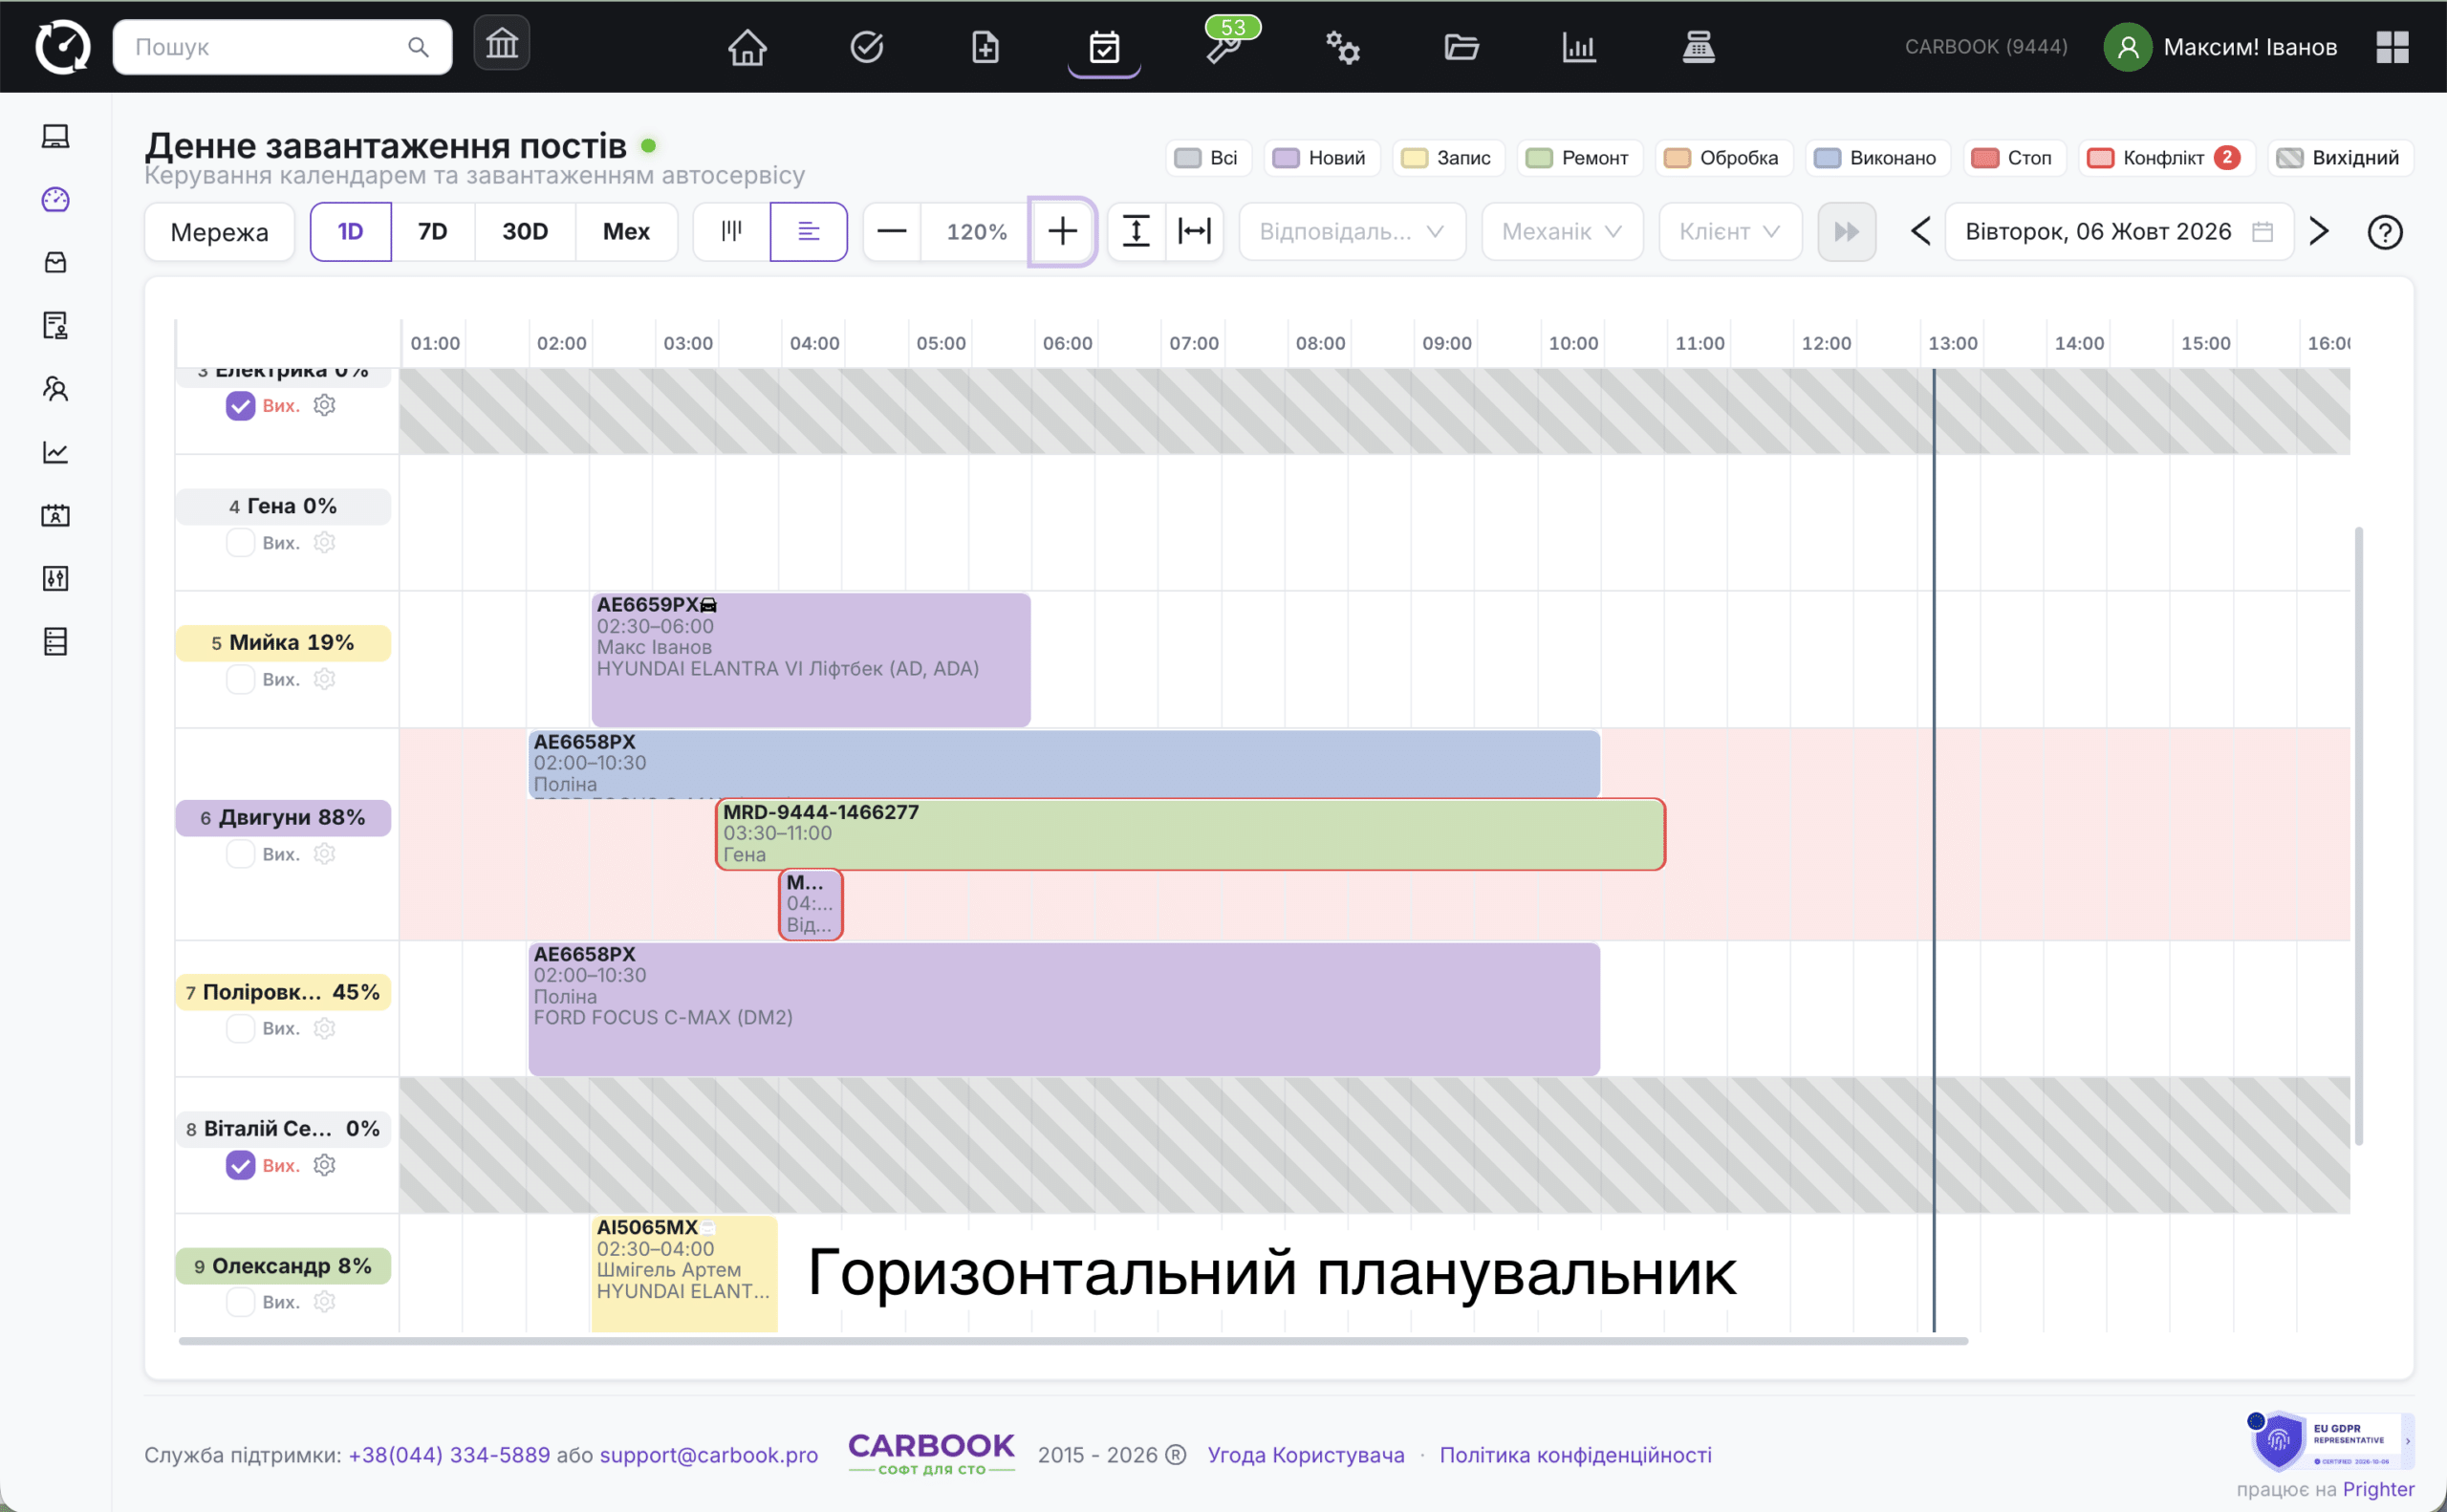Click the Пошук search field
Screen dimensions: 2447x1512
(282, 47)
